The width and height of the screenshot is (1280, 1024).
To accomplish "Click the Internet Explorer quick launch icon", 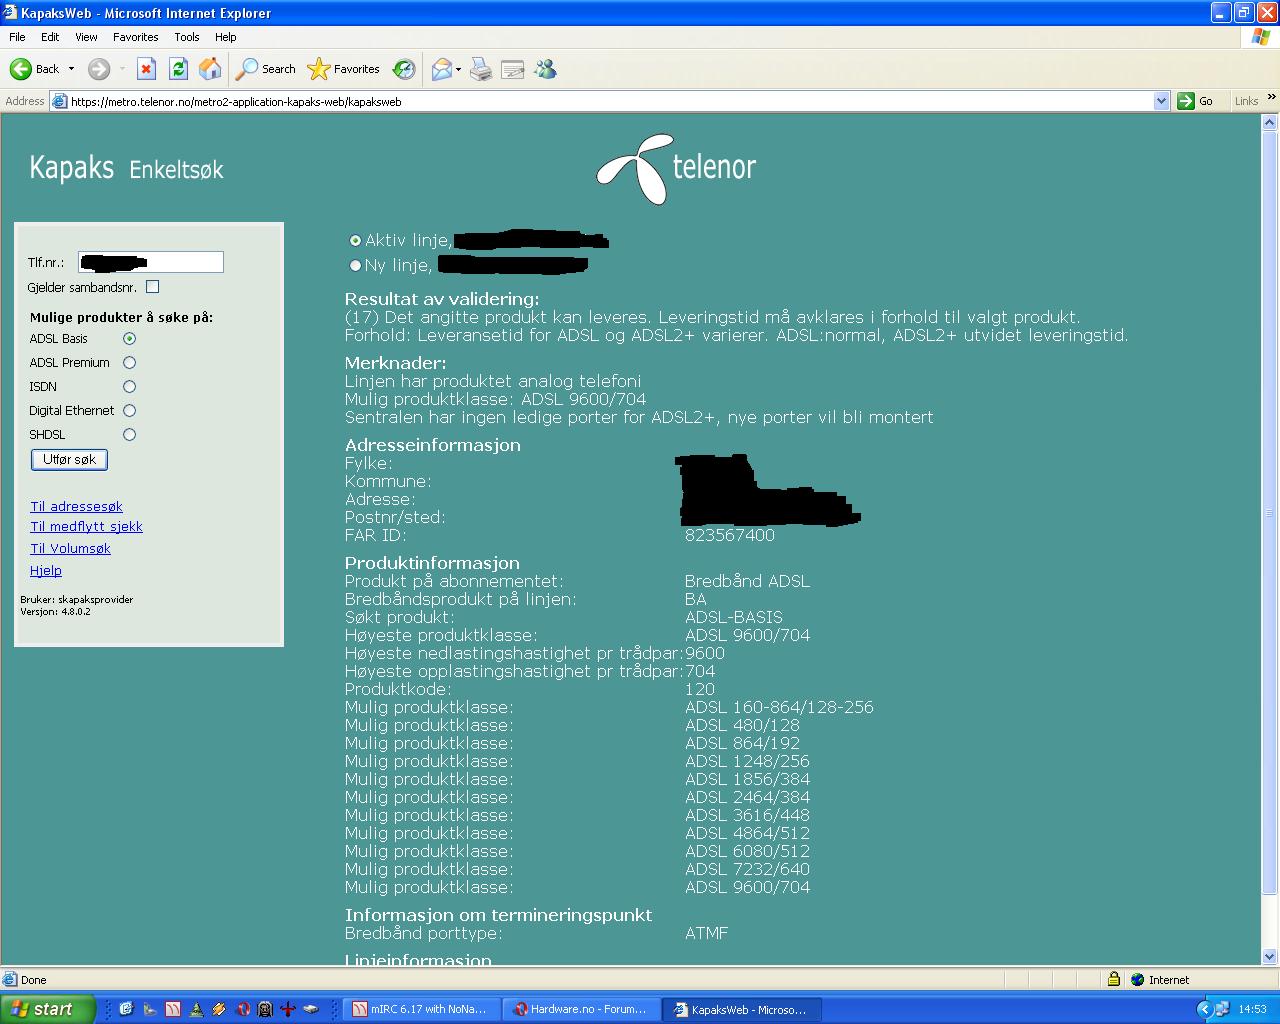I will [x=126, y=1009].
